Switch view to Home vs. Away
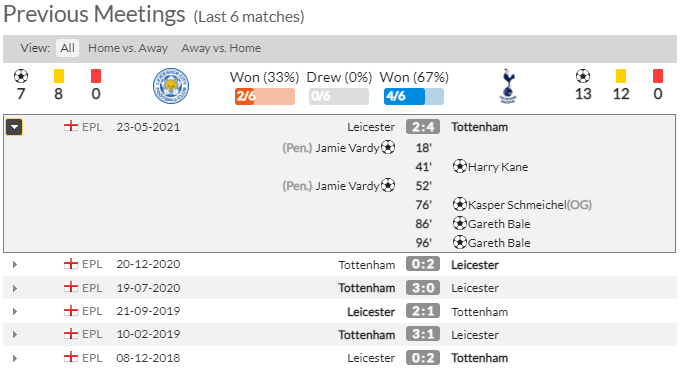The width and height of the screenshot is (683, 370). (128, 48)
